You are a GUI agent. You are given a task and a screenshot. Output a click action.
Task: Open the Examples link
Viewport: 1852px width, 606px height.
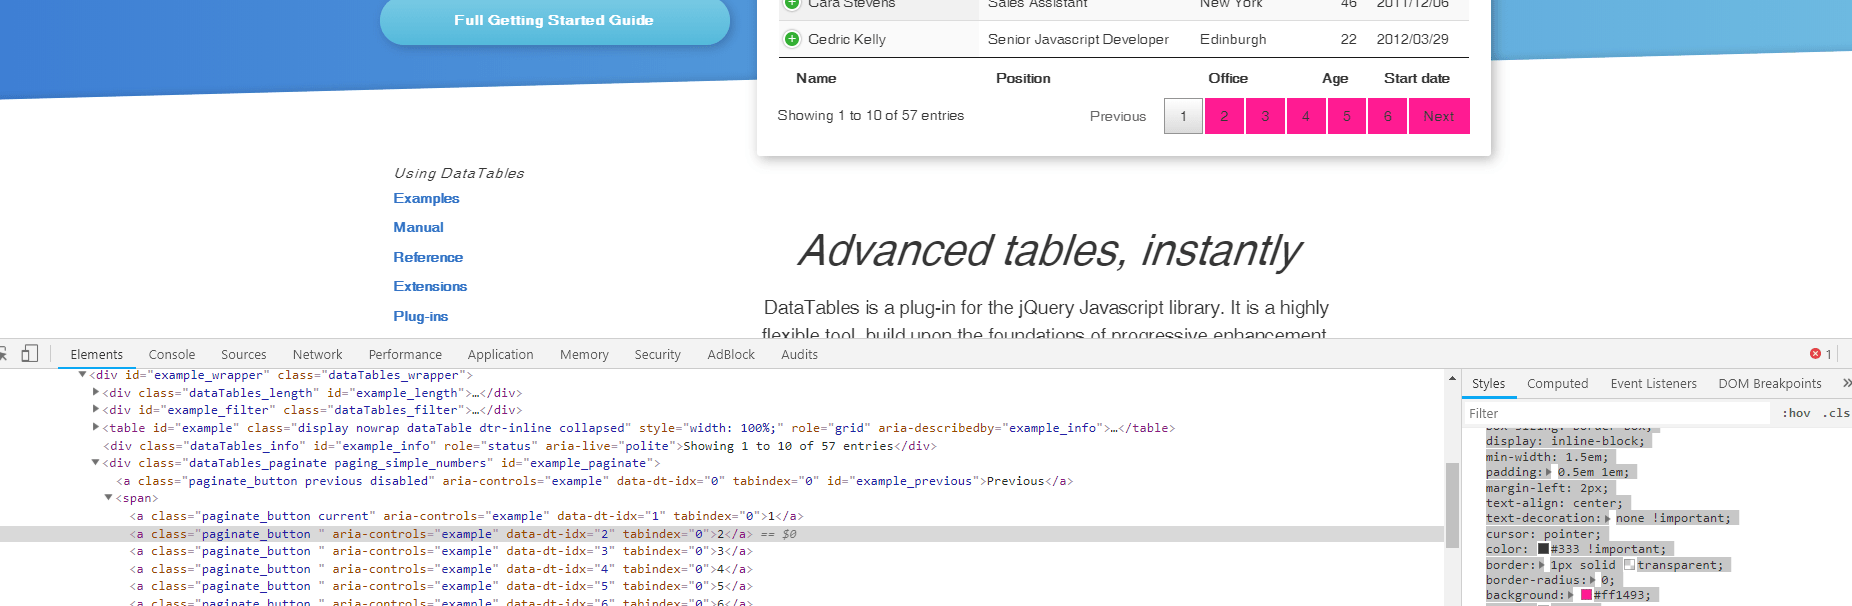(x=426, y=198)
